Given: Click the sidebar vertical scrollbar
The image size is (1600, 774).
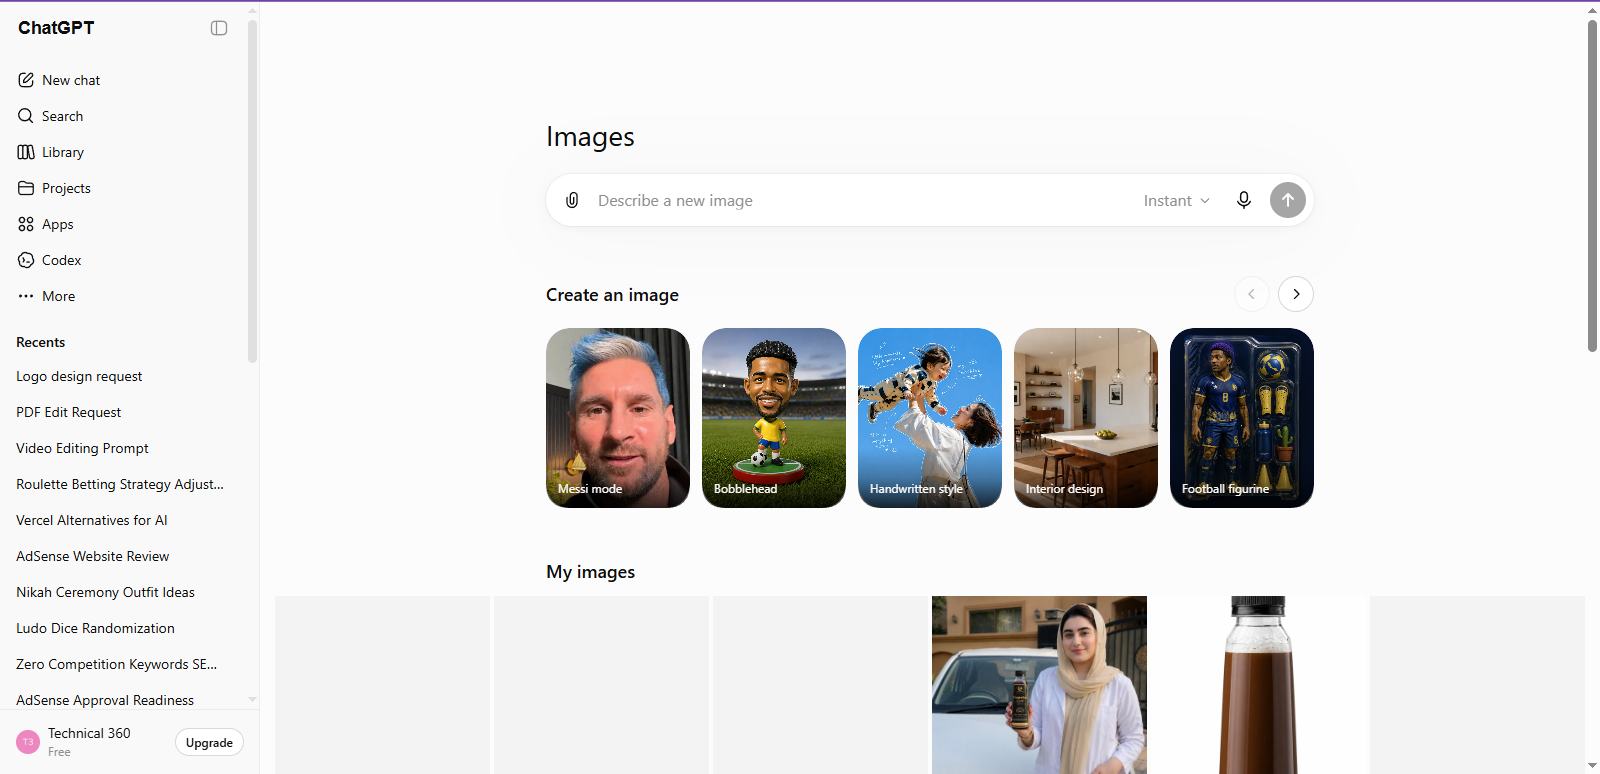Looking at the screenshot, I should coord(252,190).
